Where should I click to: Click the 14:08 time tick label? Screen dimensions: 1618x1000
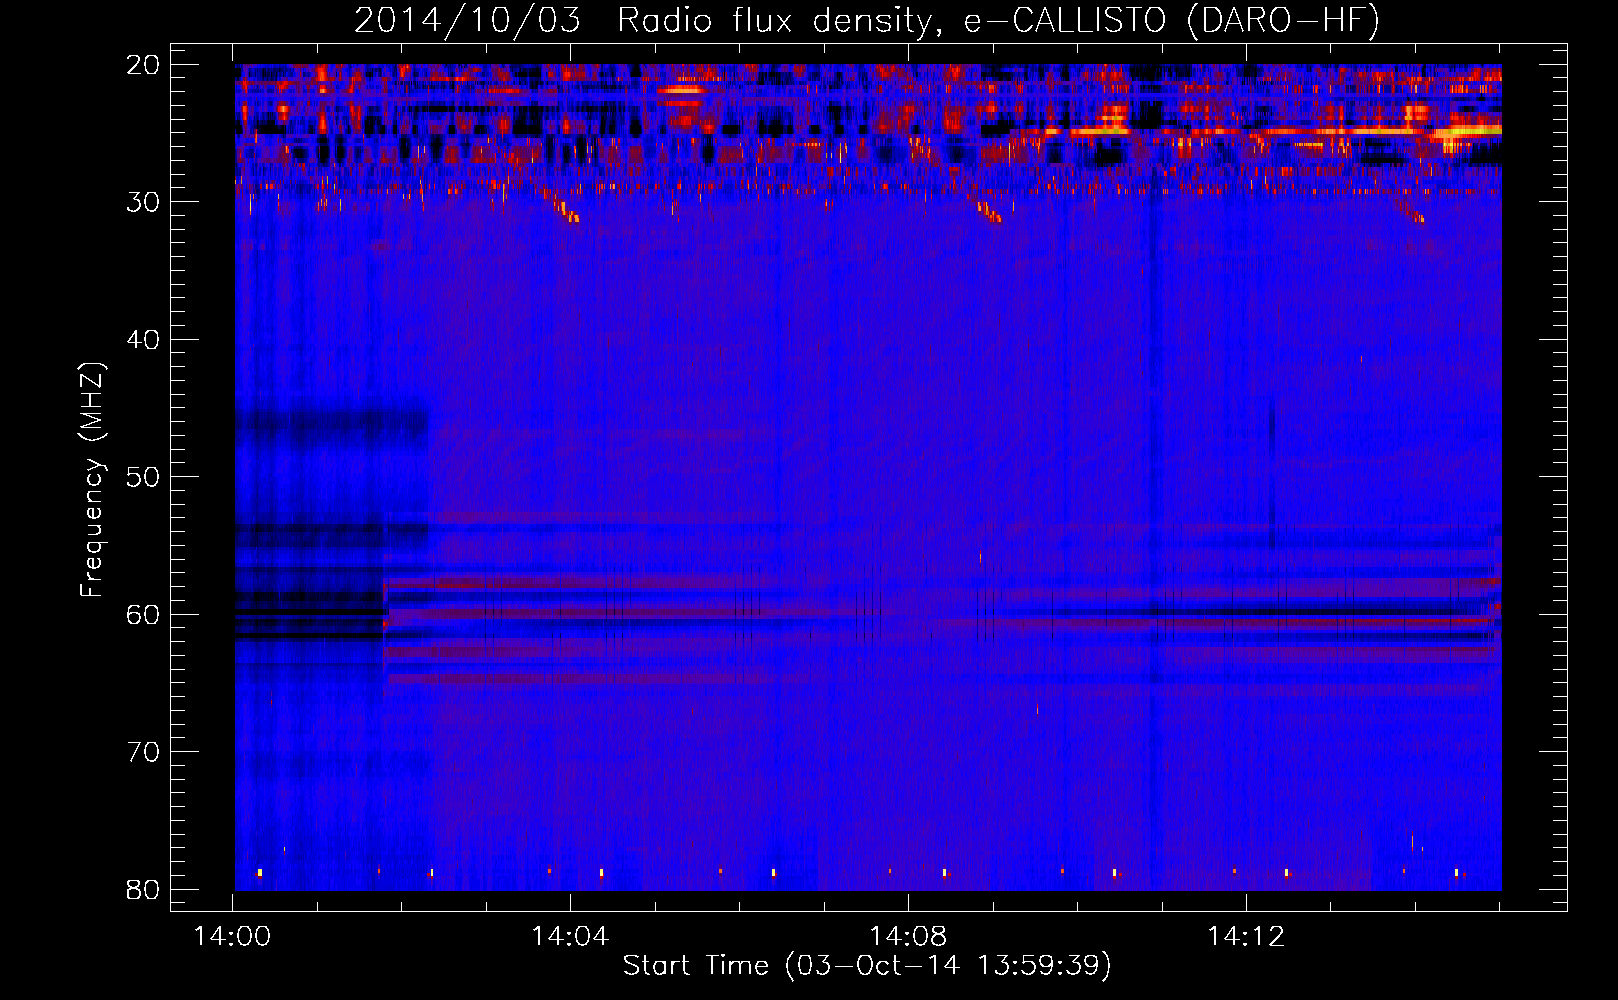tap(908, 937)
